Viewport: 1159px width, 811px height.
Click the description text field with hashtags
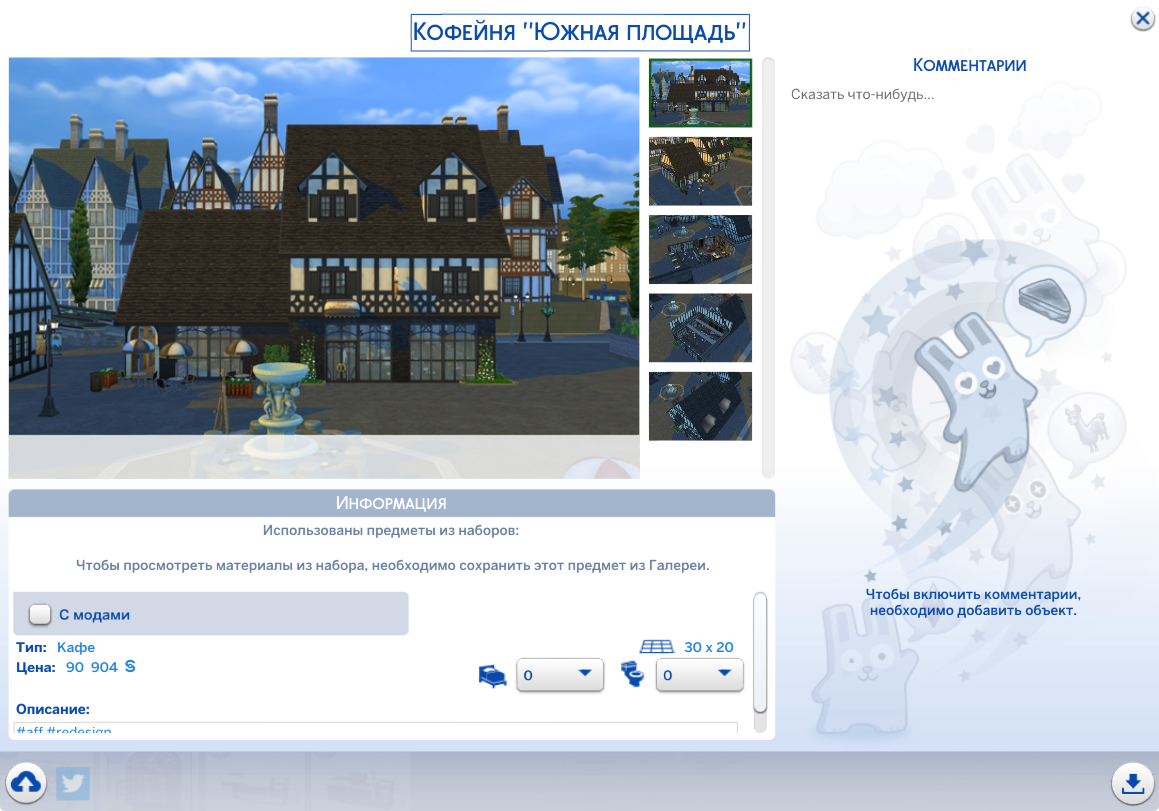coord(375,728)
